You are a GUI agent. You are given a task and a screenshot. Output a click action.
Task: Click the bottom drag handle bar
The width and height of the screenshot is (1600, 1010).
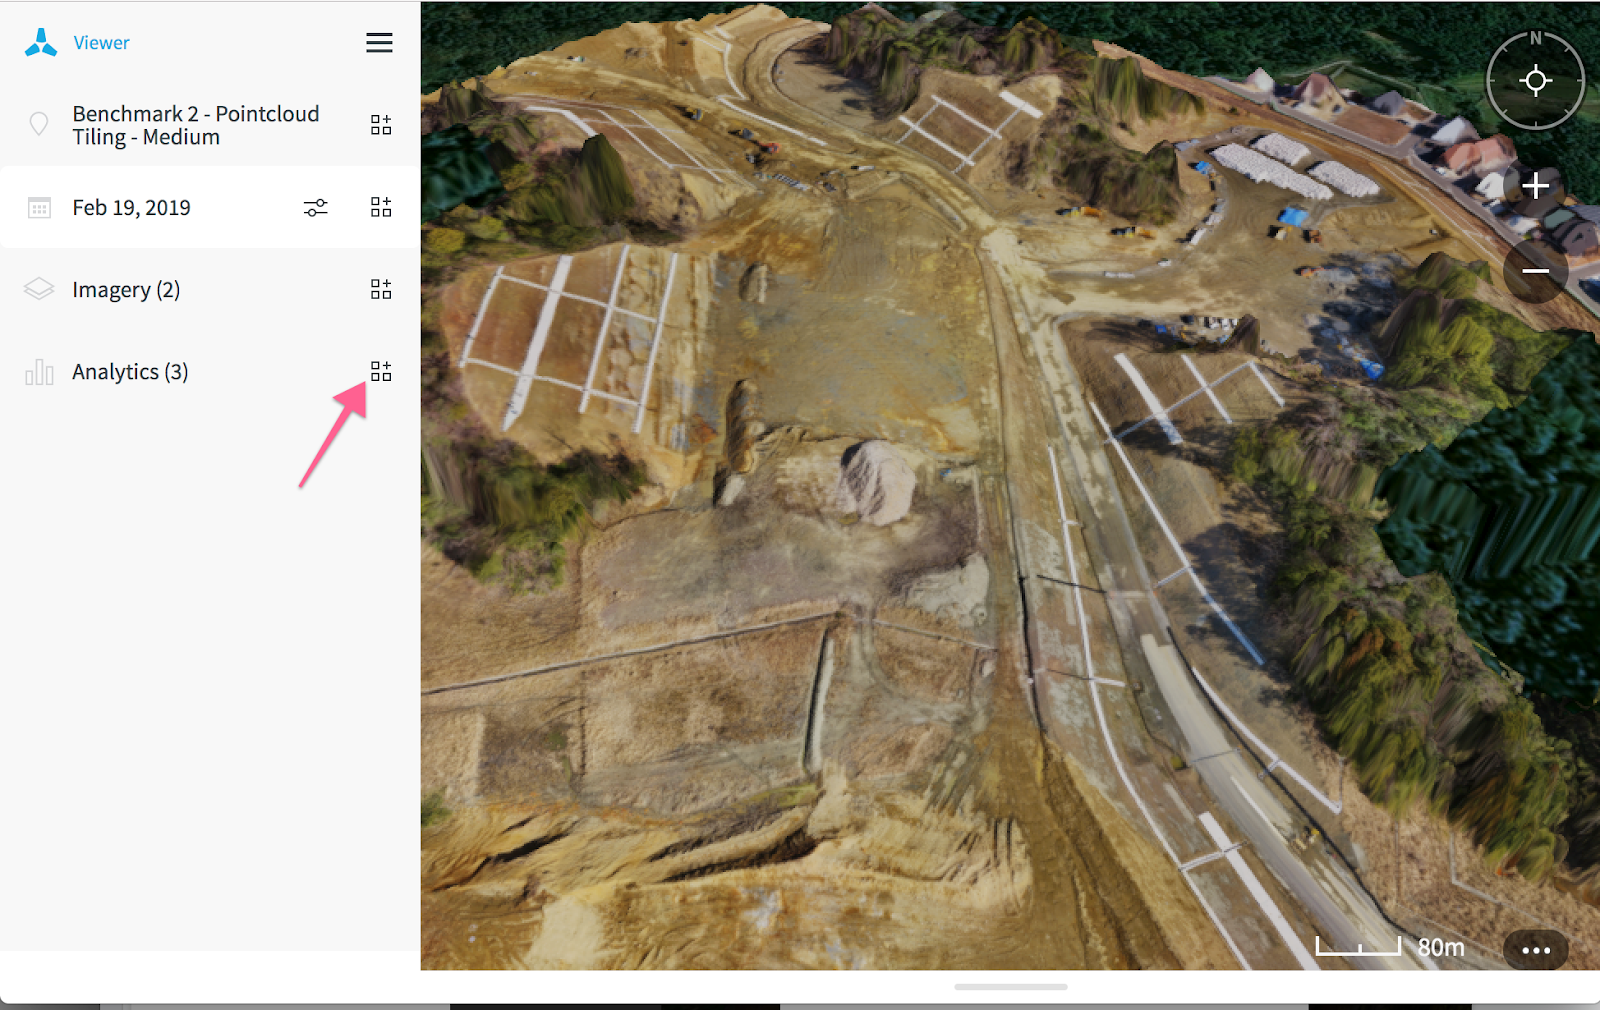click(x=1010, y=987)
